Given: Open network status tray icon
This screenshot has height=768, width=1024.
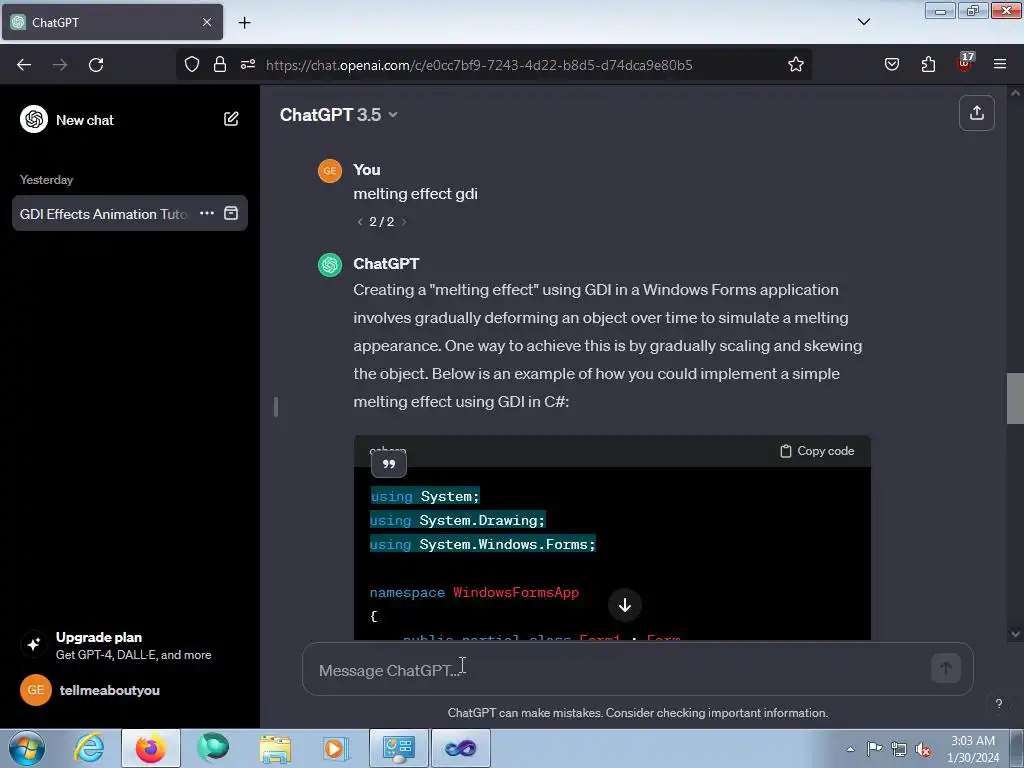Looking at the screenshot, I should (x=899, y=749).
